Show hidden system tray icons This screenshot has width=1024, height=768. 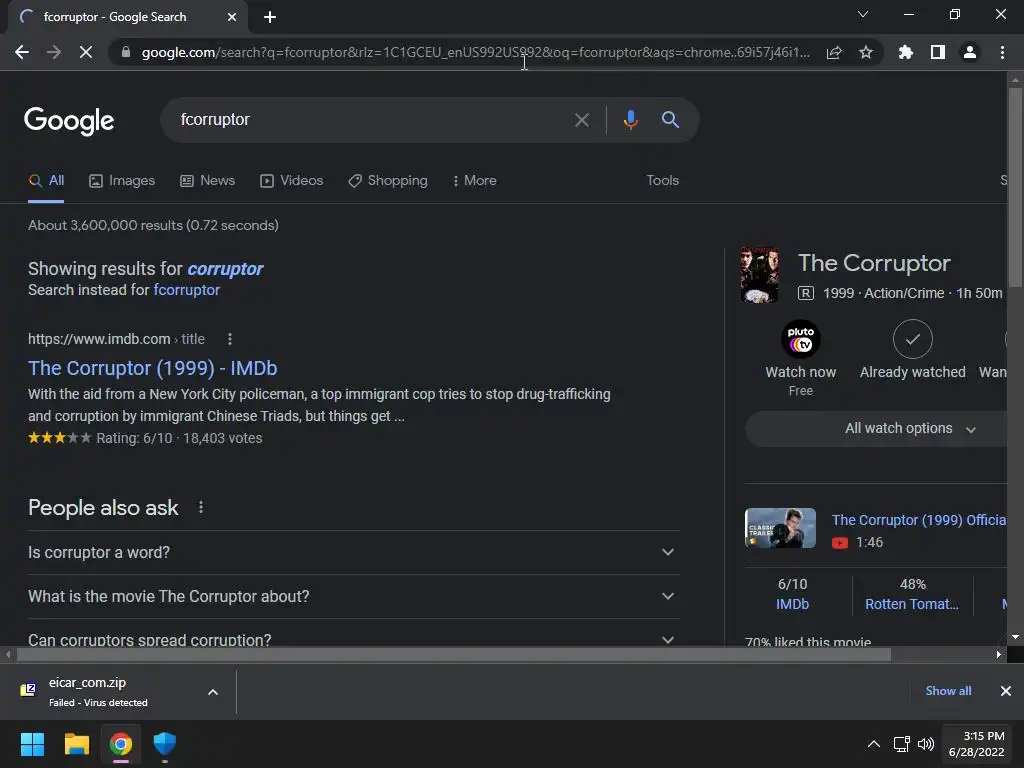pyautogui.click(x=873, y=744)
